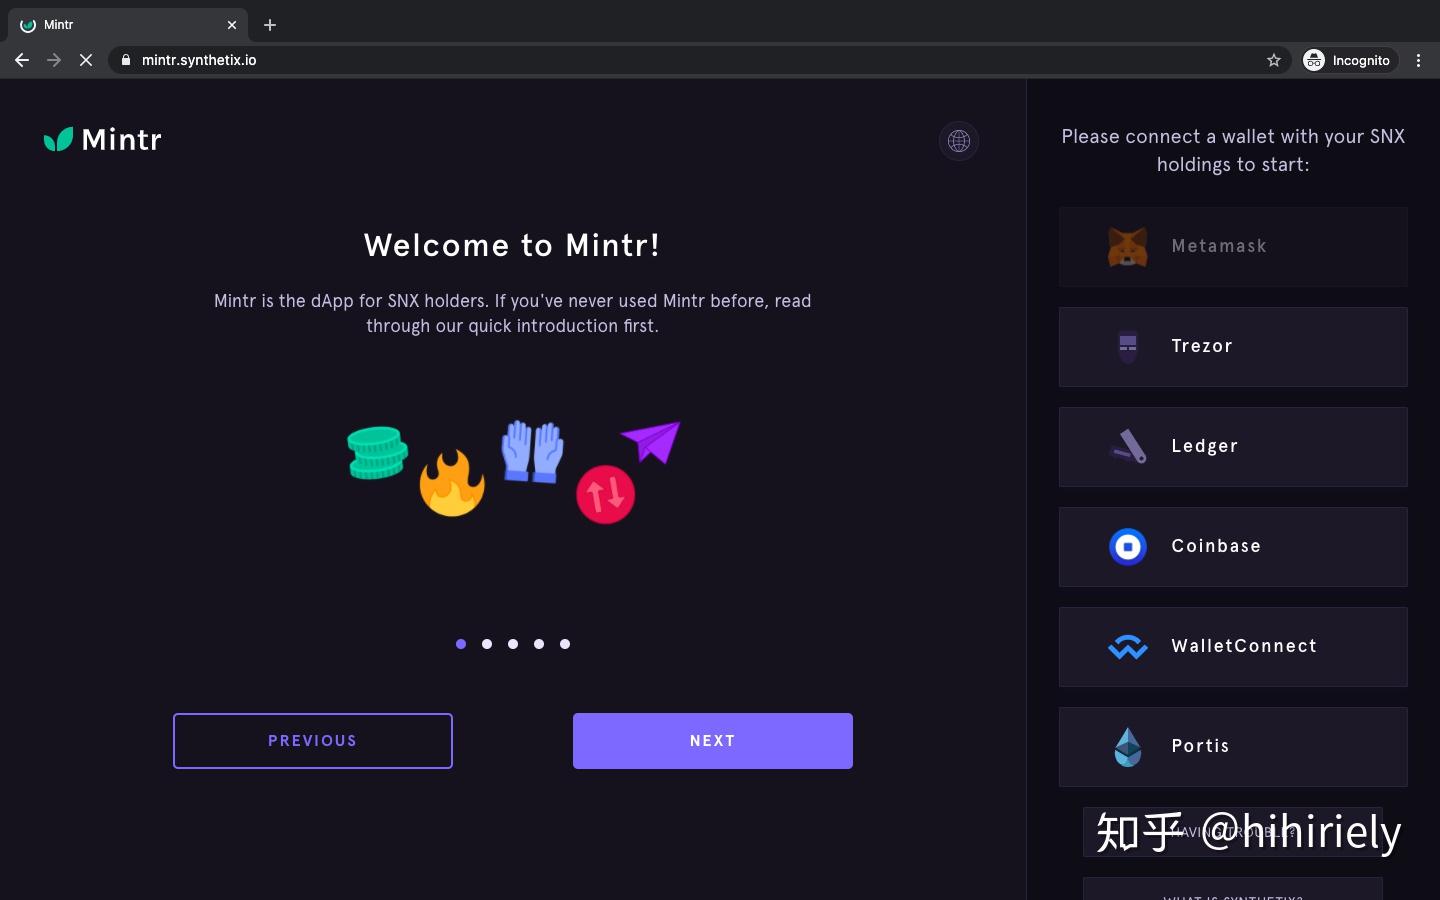Bookmark page with star icon
1440x900 pixels.
coord(1274,60)
